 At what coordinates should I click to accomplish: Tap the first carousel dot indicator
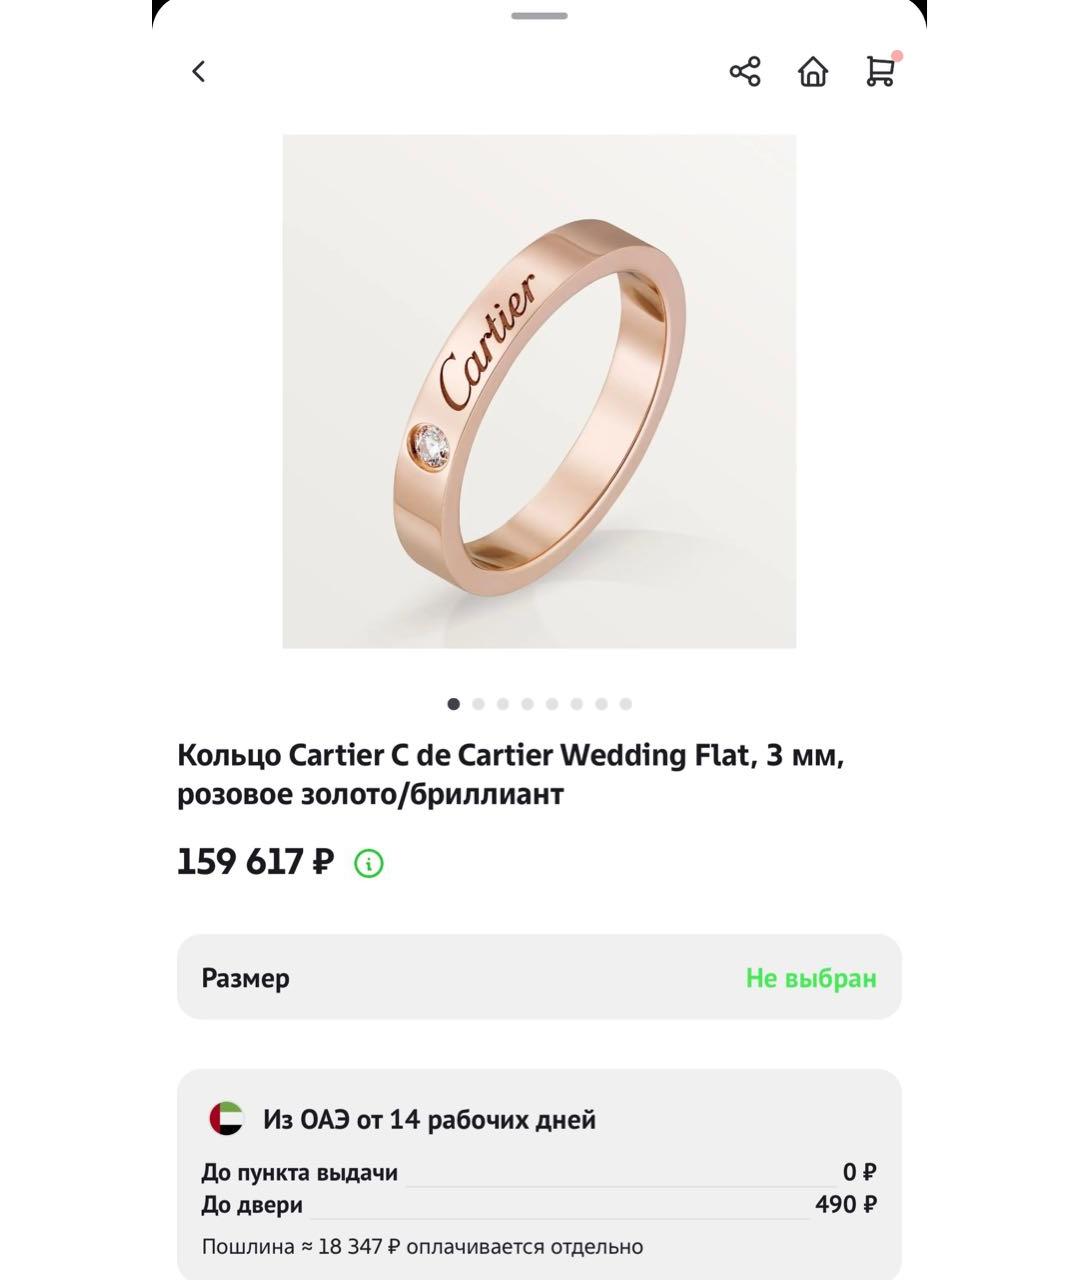pos(454,704)
